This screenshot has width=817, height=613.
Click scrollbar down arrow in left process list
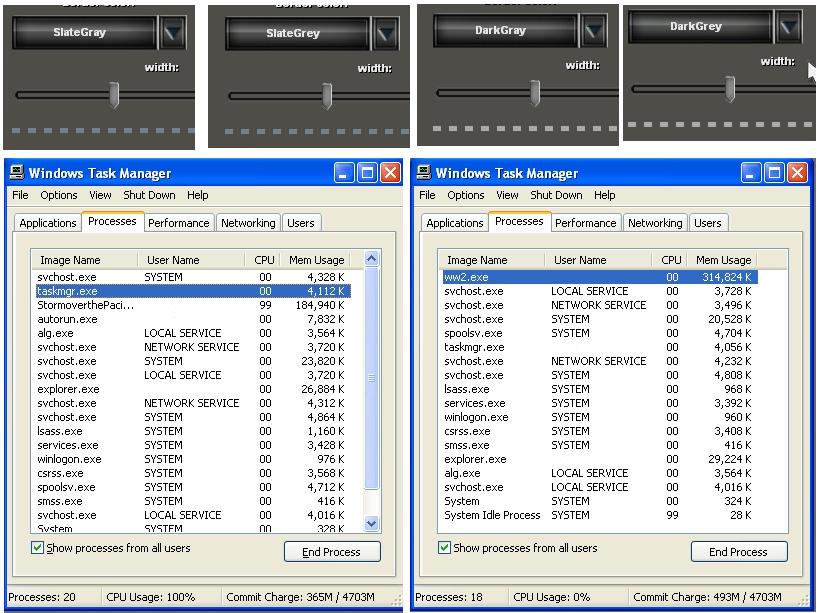pos(371,524)
